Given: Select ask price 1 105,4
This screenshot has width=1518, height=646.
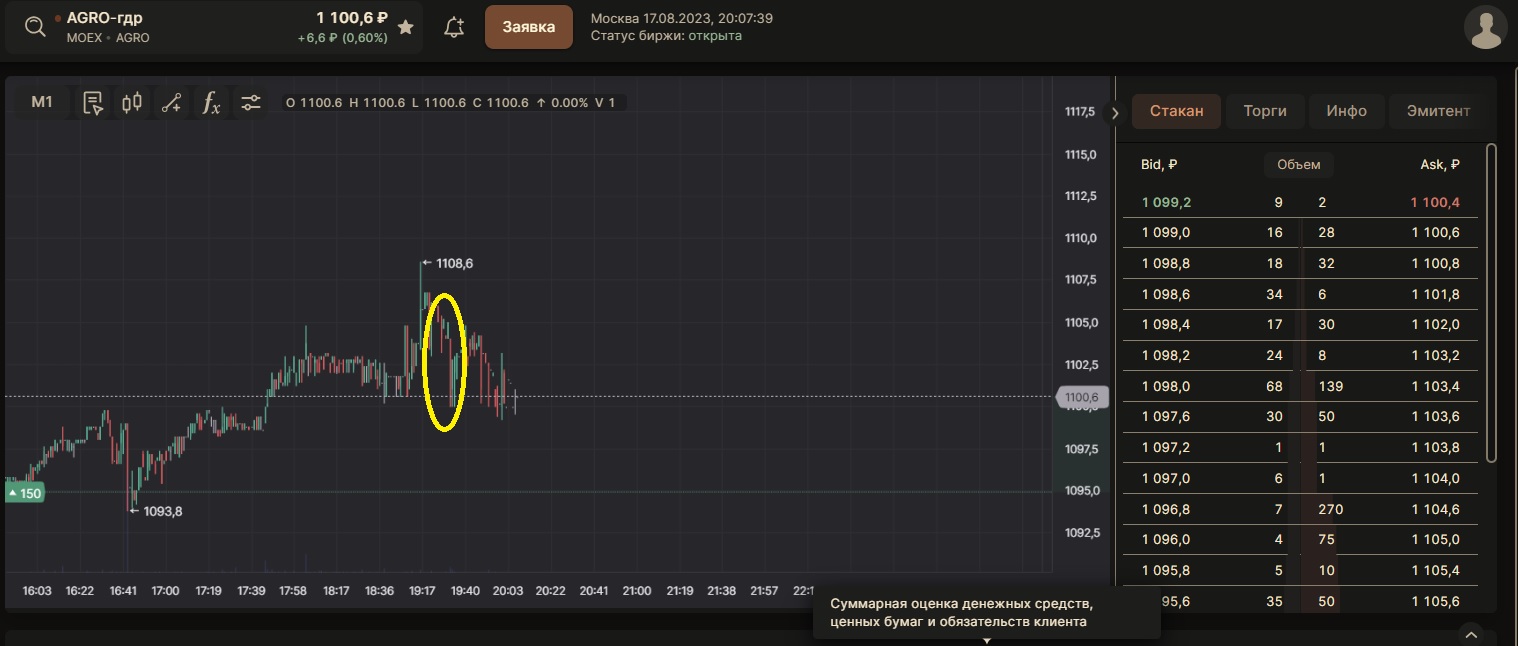Looking at the screenshot, I should tap(1435, 571).
